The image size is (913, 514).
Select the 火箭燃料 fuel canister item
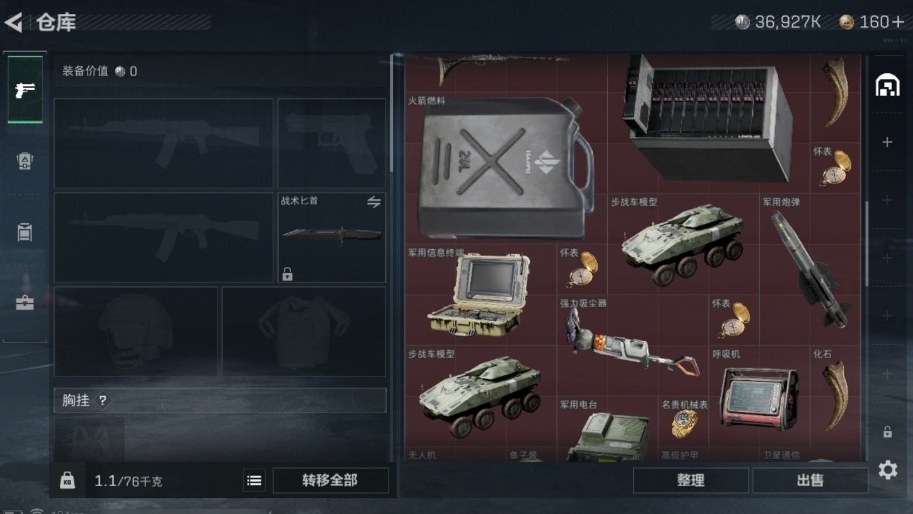coord(506,167)
